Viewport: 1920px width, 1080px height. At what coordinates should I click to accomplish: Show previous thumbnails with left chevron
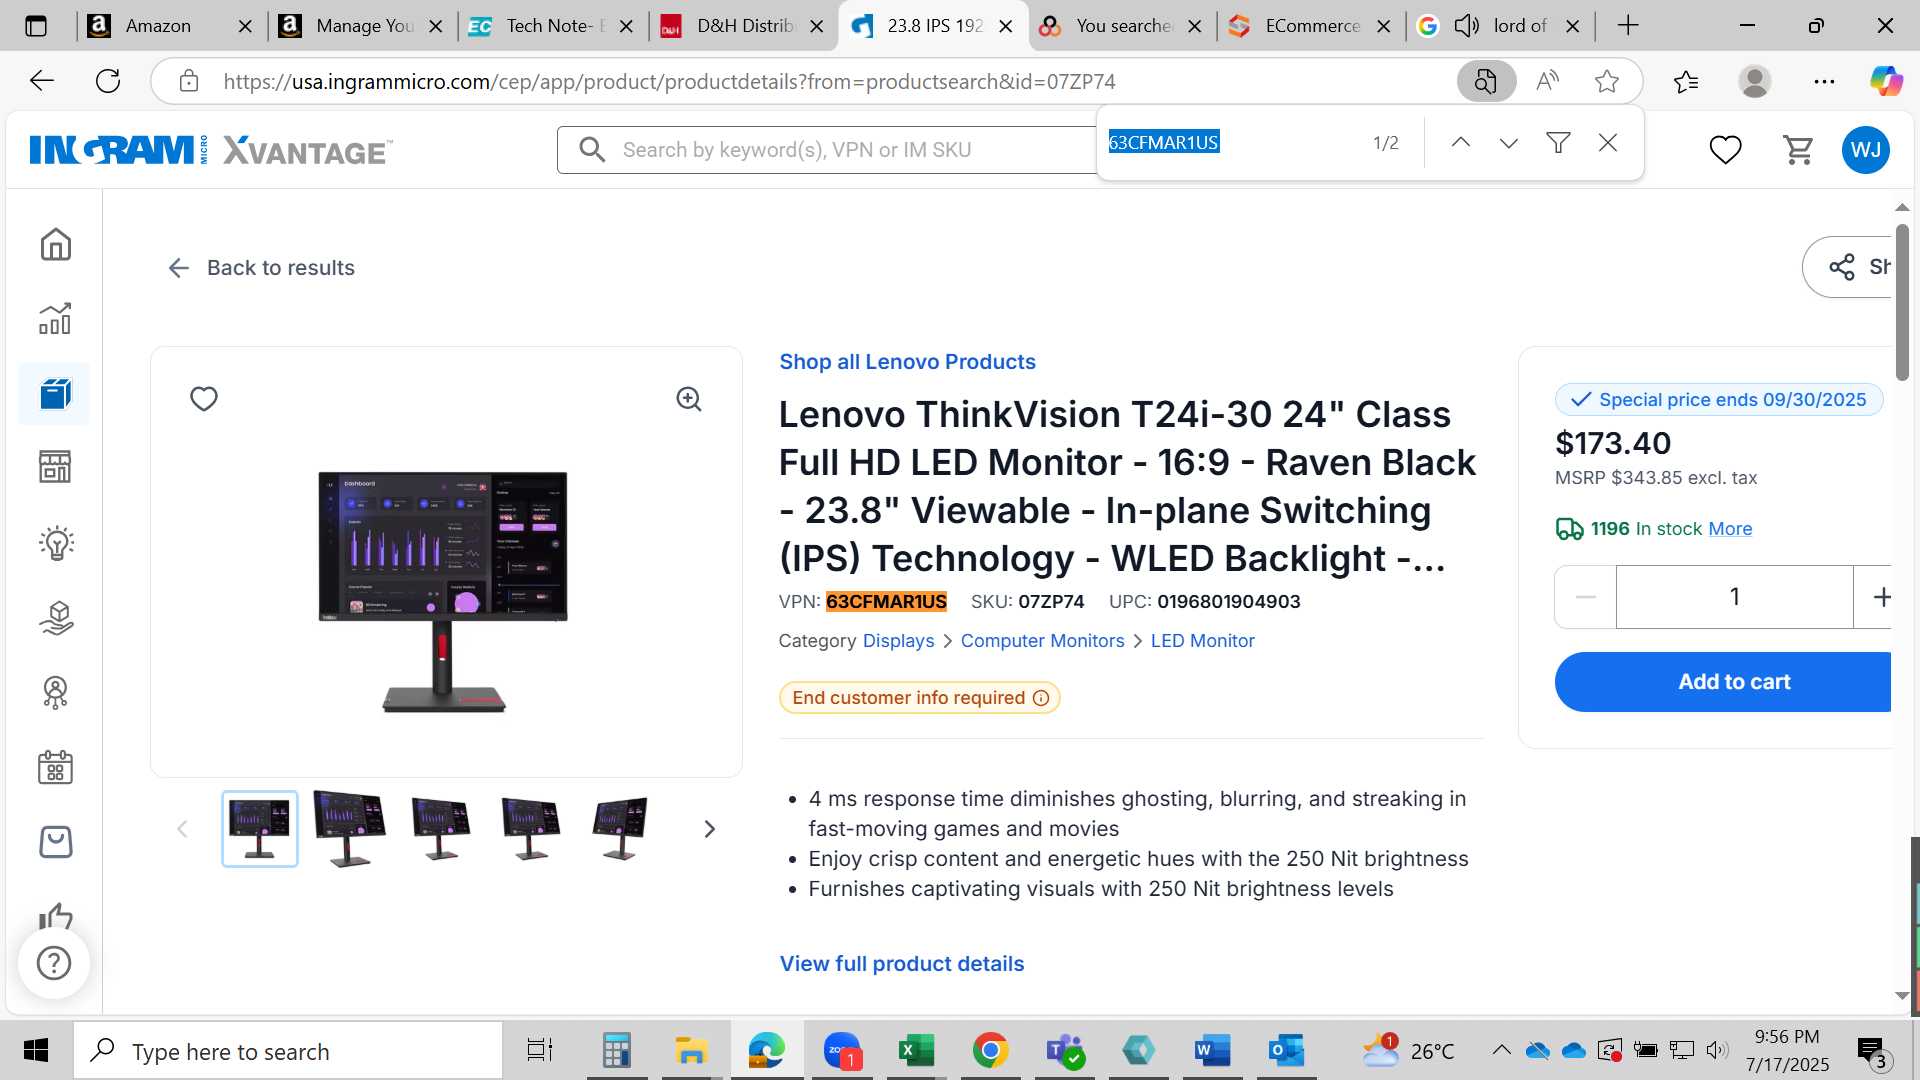click(182, 829)
